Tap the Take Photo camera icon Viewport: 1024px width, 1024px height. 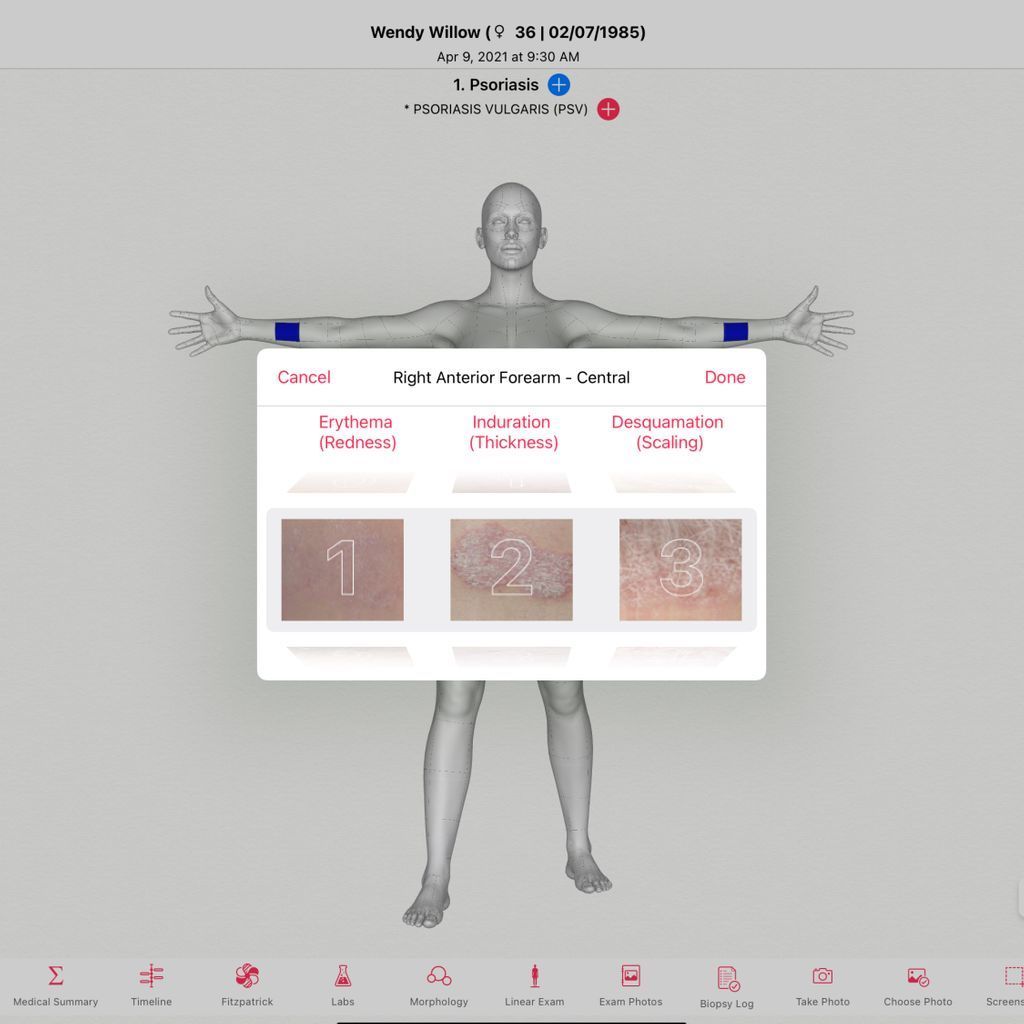pos(822,976)
